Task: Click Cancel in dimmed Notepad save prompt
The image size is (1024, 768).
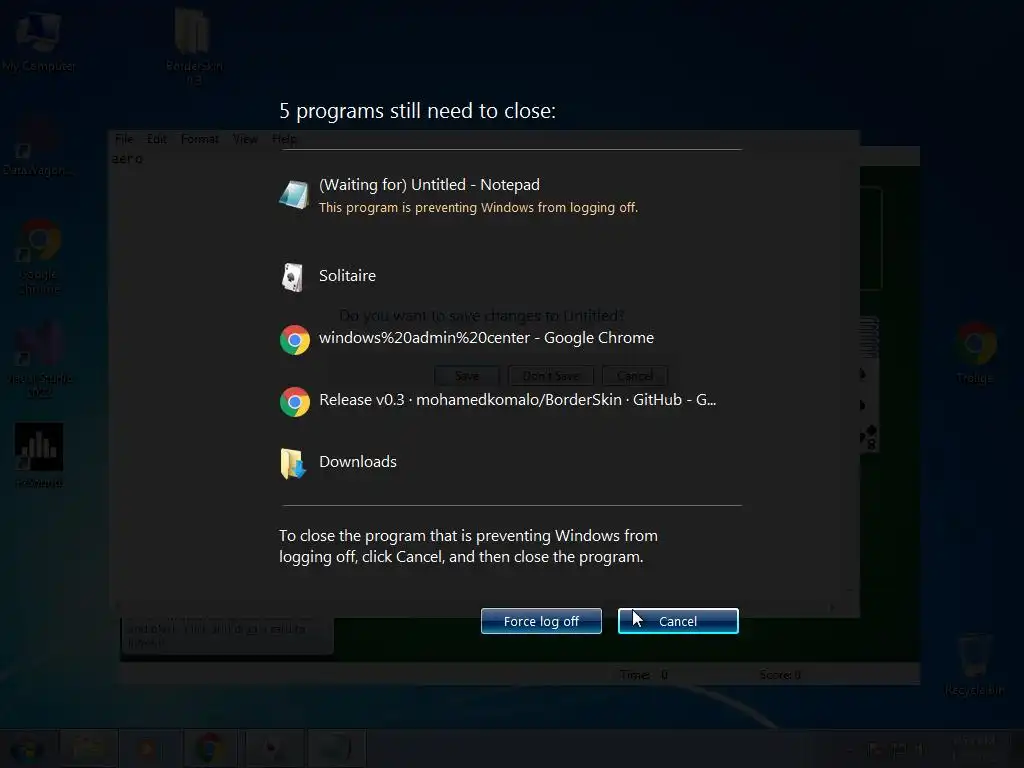Action: pyautogui.click(x=635, y=376)
